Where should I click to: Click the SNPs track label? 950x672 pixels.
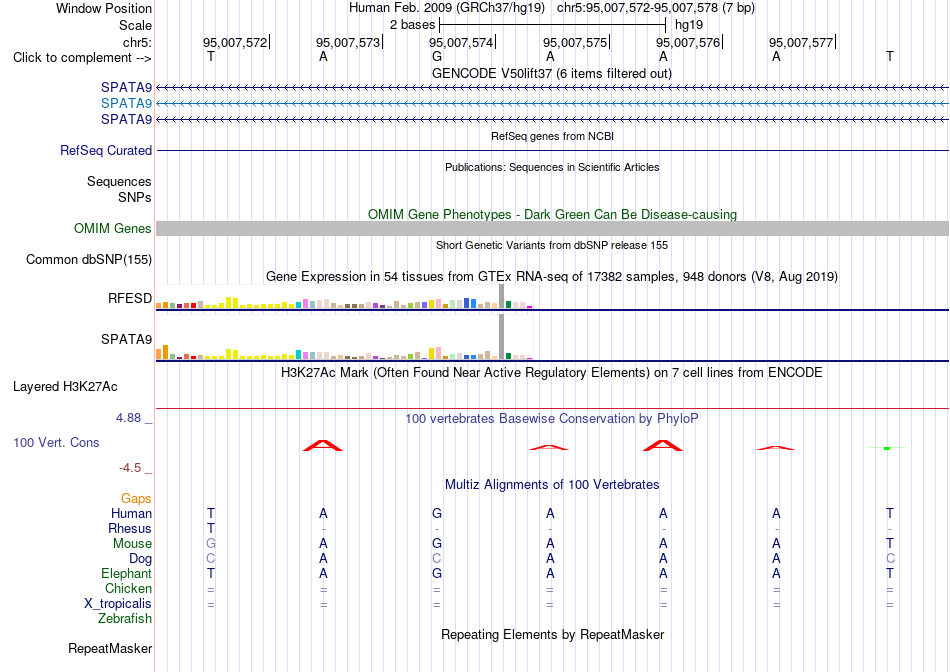pos(135,197)
